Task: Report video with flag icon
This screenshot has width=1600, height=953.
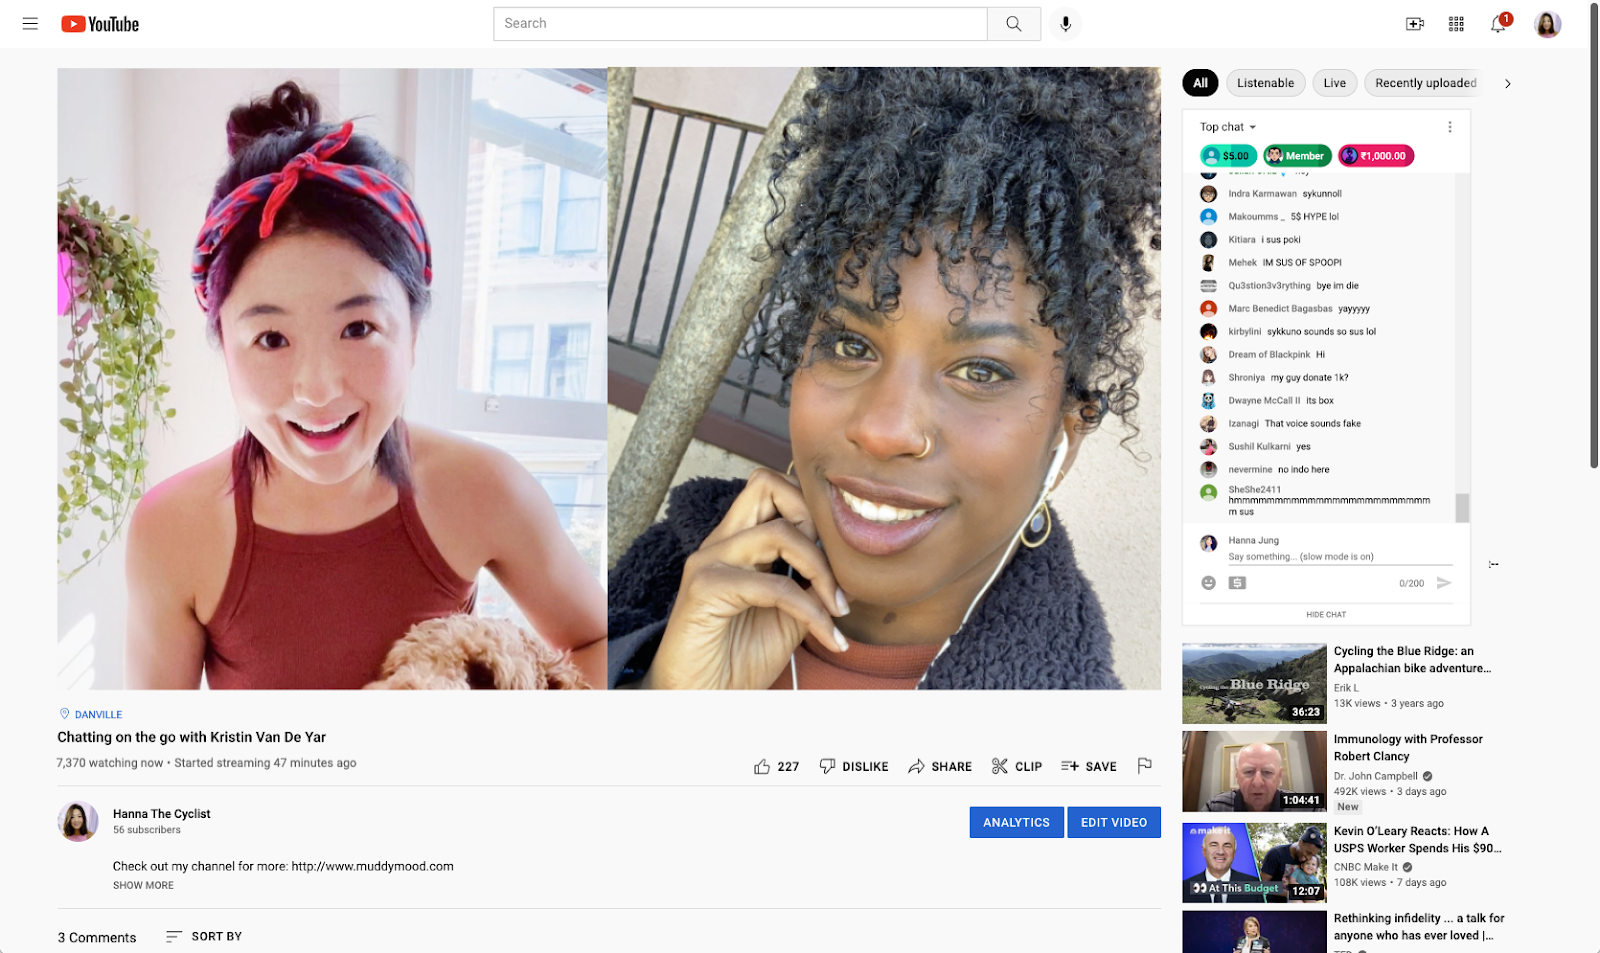Action: coord(1145,766)
